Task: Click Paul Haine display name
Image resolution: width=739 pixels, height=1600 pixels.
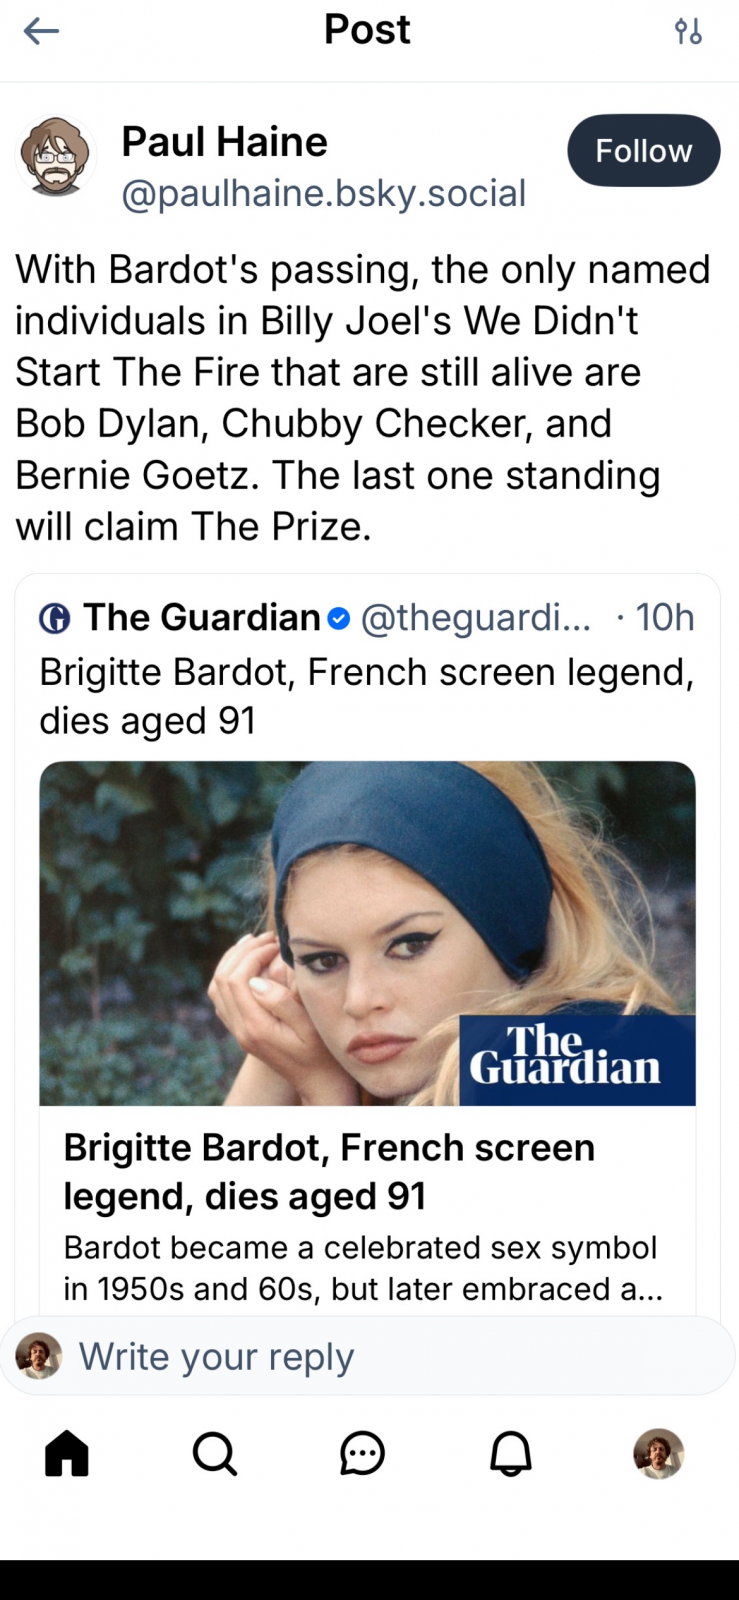Action: click(x=224, y=142)
